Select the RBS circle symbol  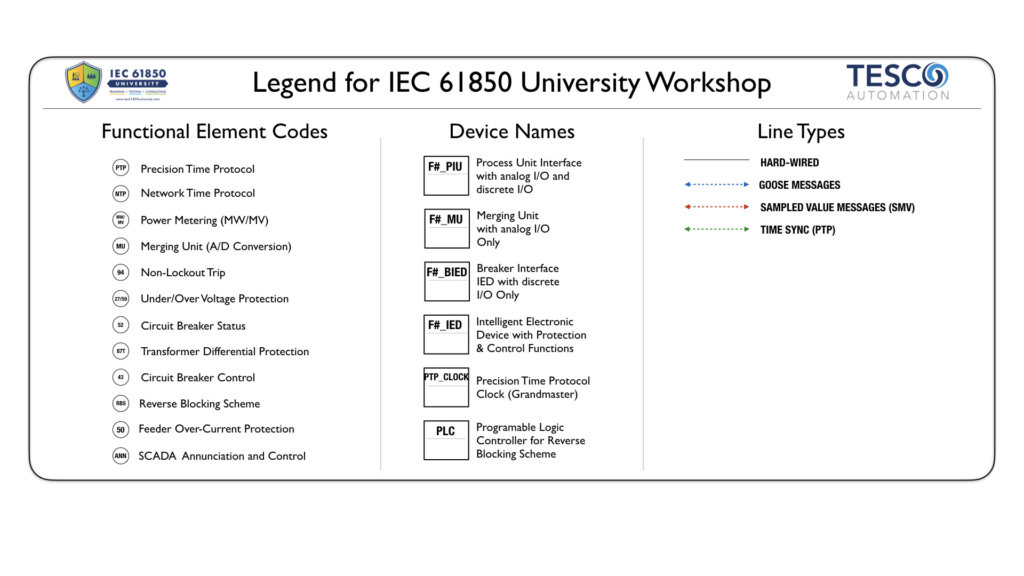(x=121, y=403)
